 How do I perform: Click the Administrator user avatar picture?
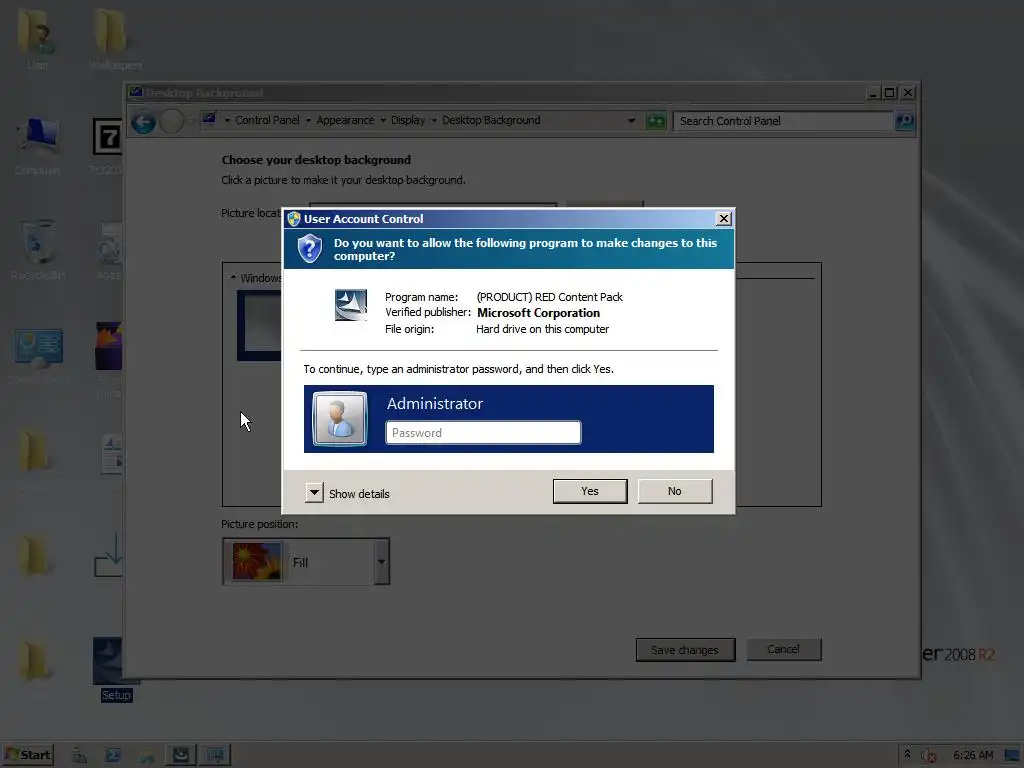pyautogui.click(x=340, y=419)
